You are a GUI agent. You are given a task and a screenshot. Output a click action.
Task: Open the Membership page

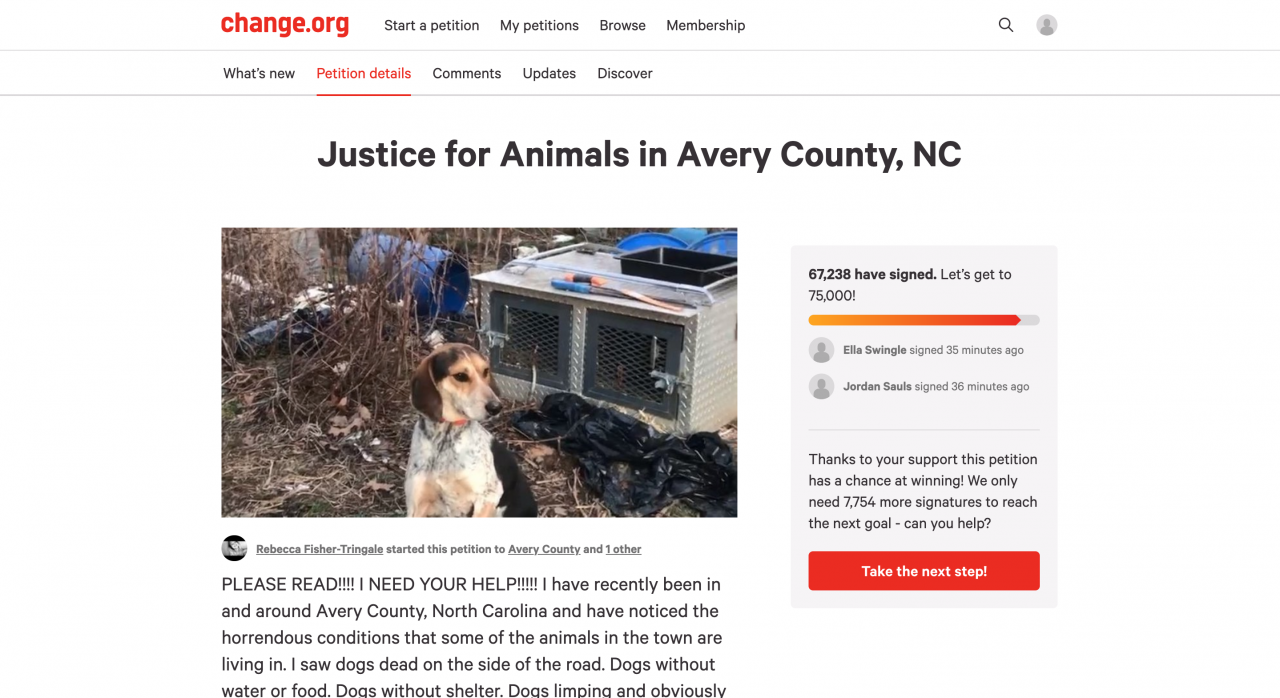pos(705,25)
